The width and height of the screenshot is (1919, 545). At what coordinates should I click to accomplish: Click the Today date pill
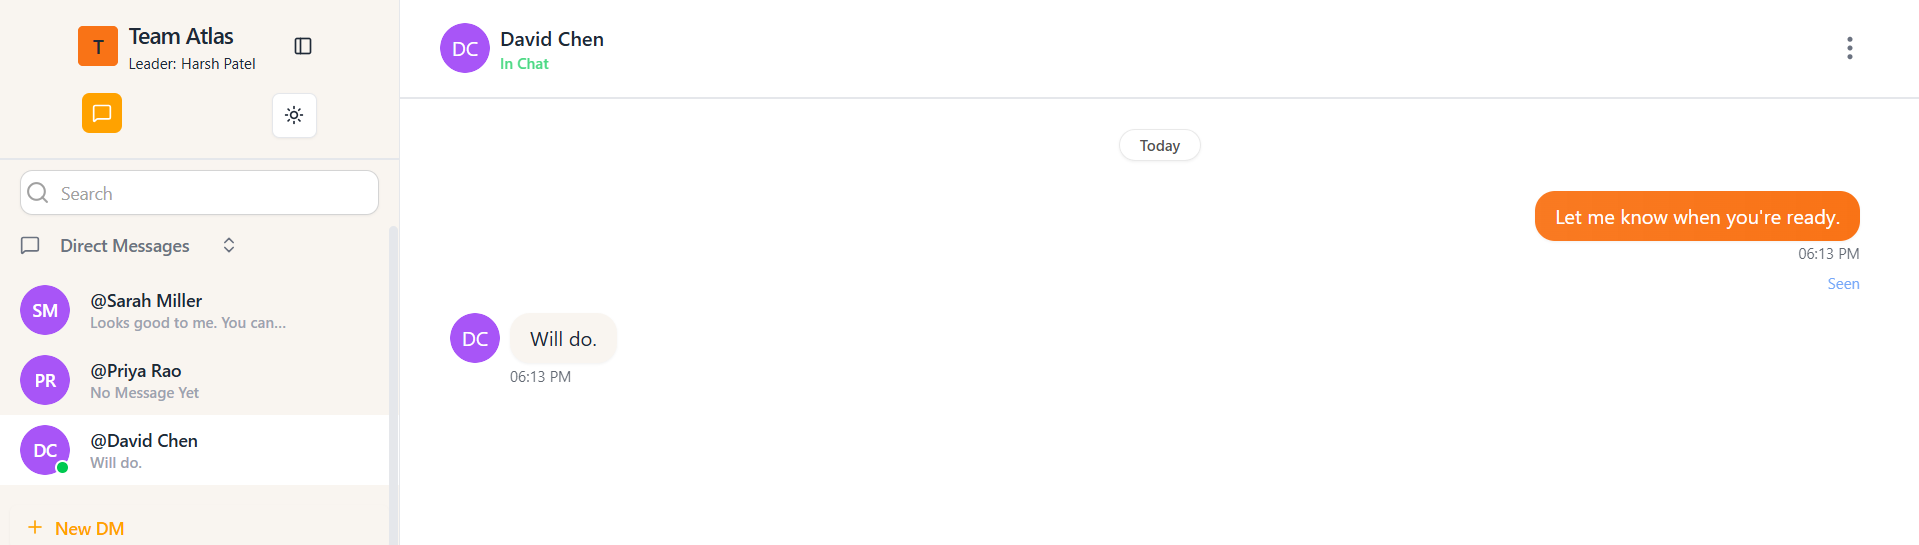click(x=1159, y=145)
